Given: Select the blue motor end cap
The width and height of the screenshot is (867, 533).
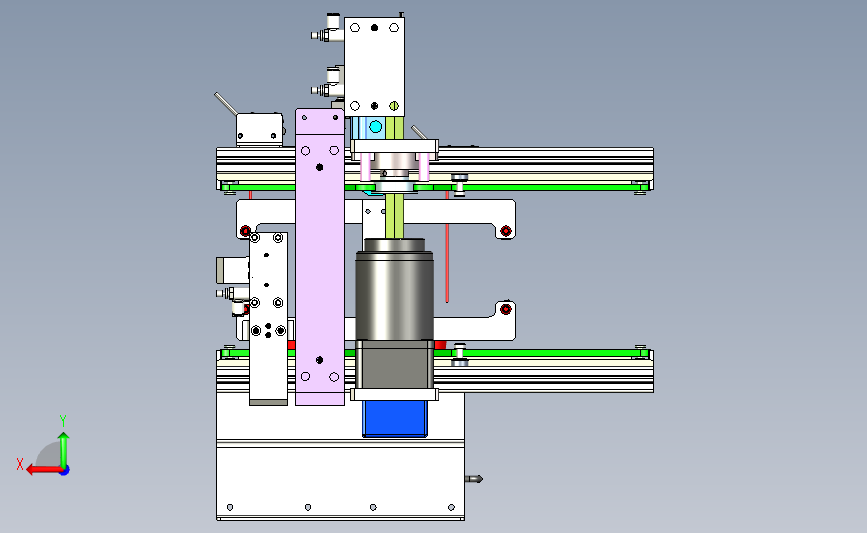Looking at the screenshot, I should [395, 419].
